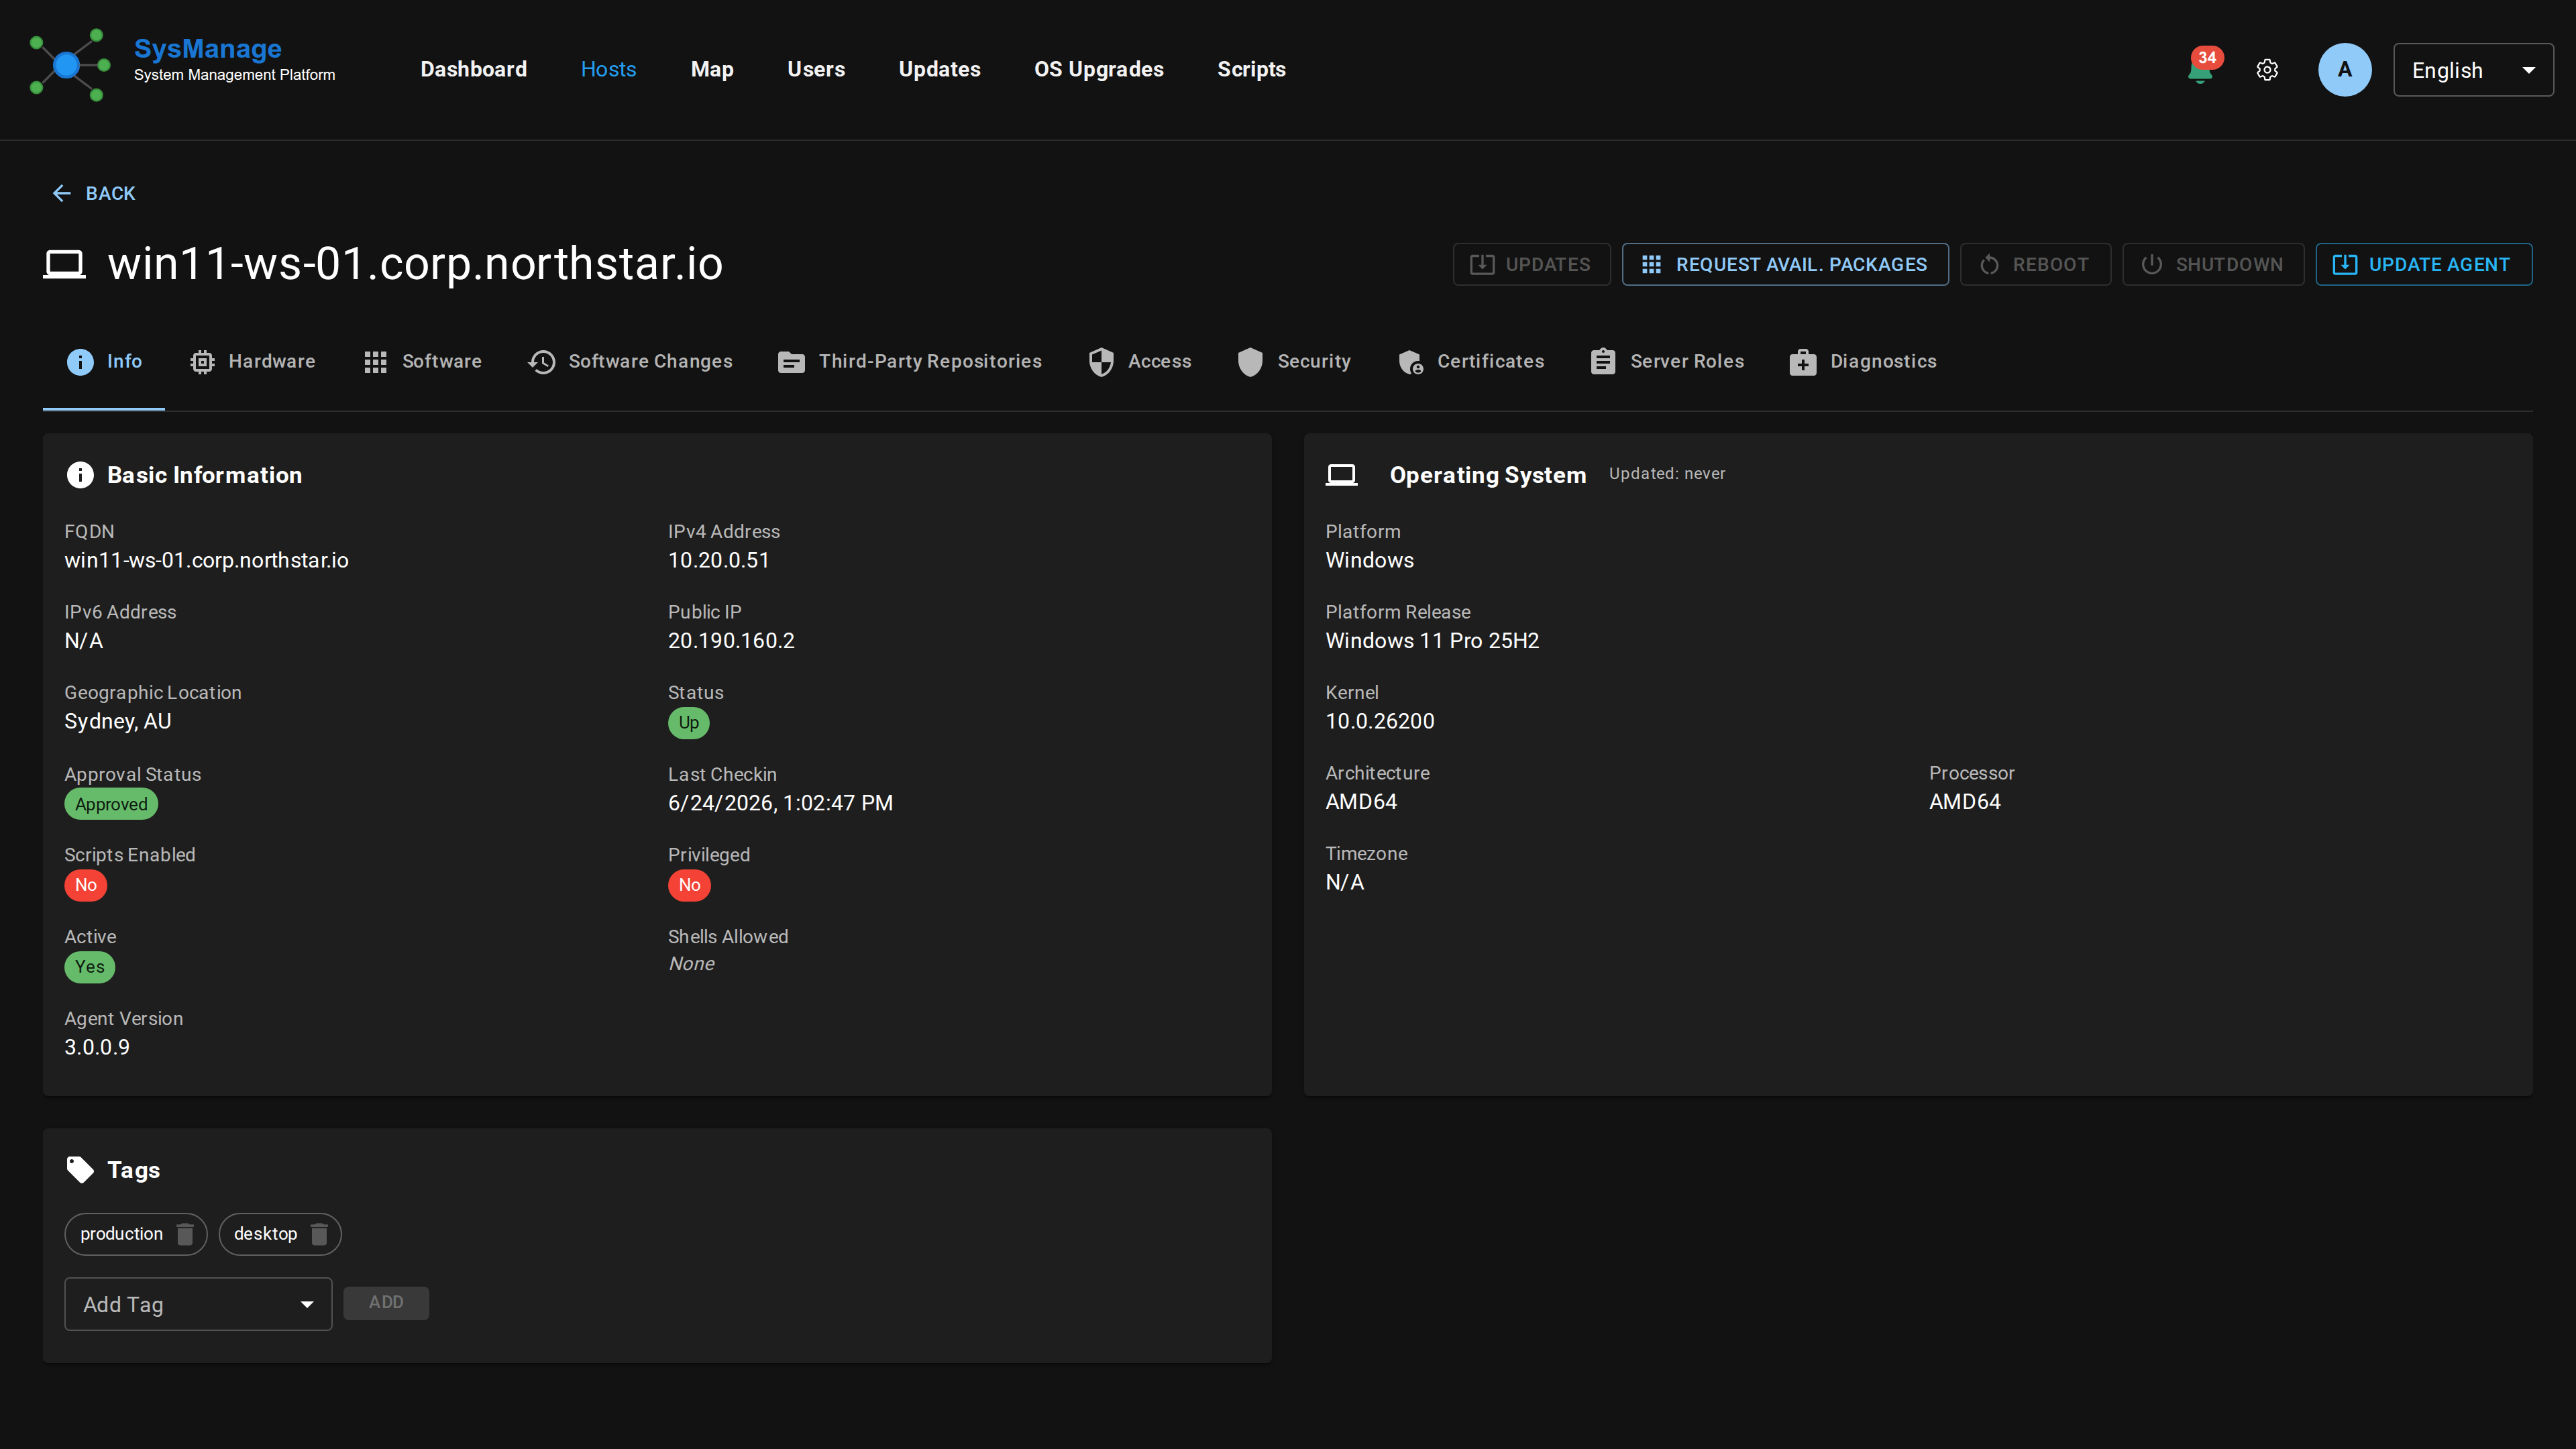This screenshot has width=2576, height=1449.
Task: Open the settings gear icon
Action: (x=2267, y=69)
